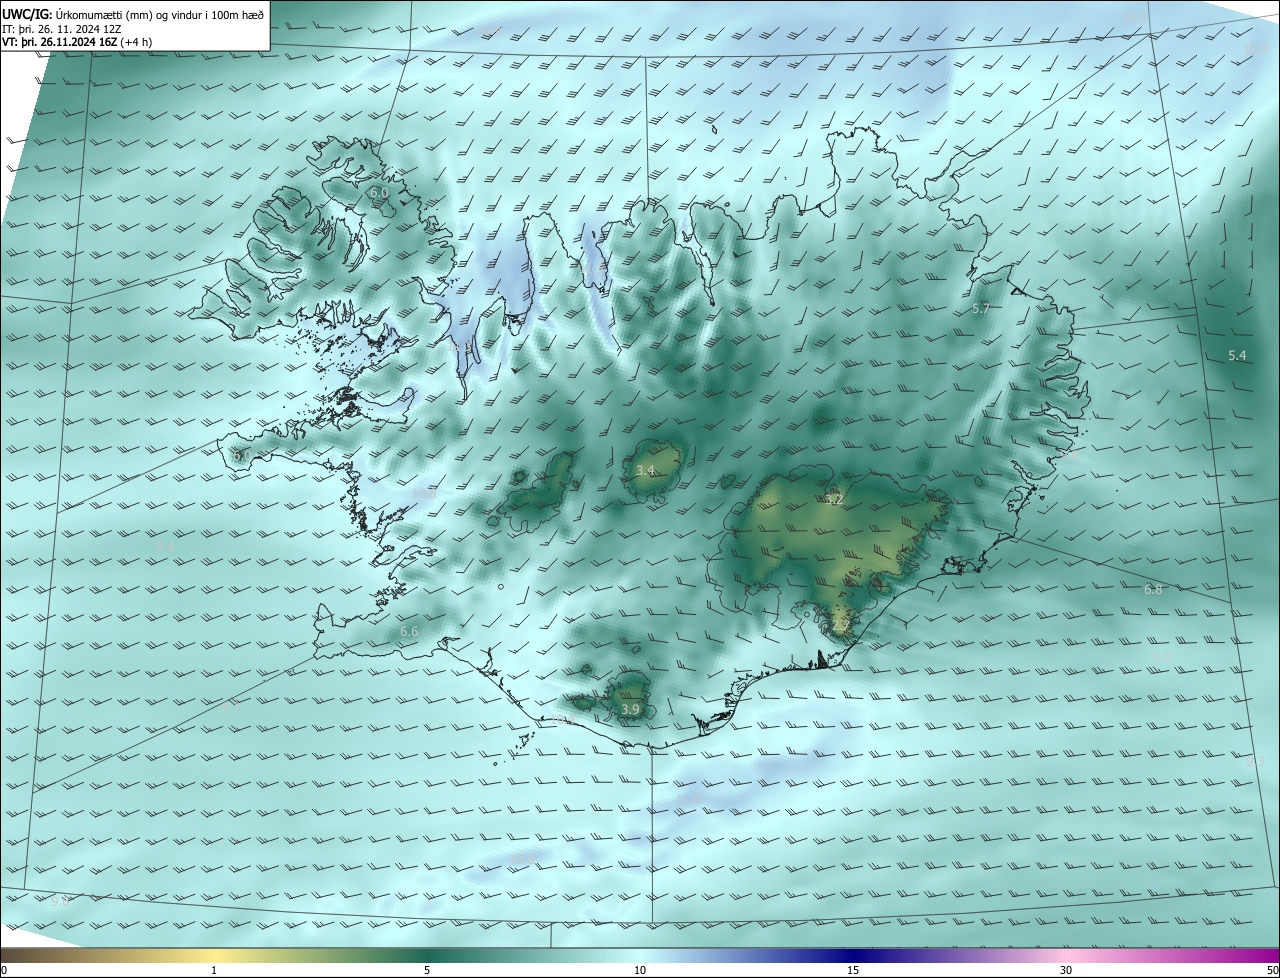
Task: Click the initial time line 'IT: þri. 26. 11. 2024 12Z'
Action: coord(62,29)
